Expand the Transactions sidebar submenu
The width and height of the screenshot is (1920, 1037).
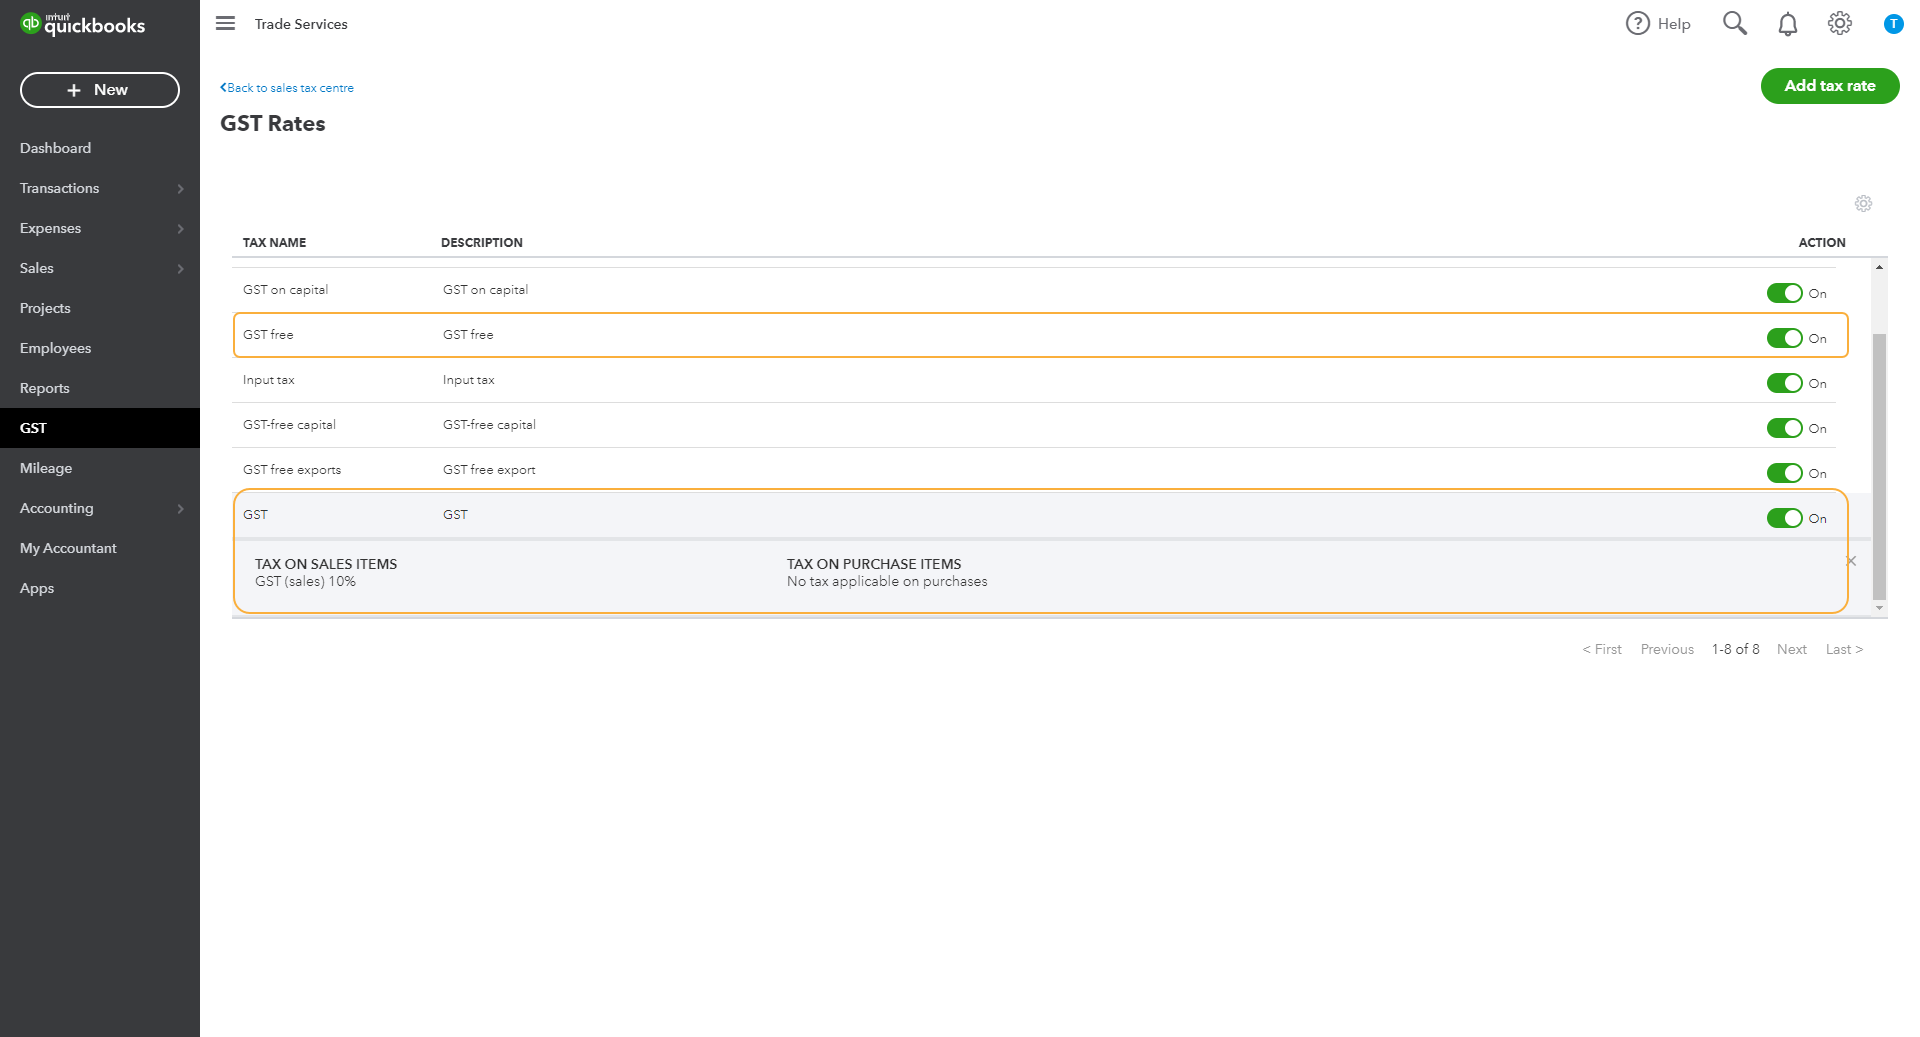coord(180,188)
